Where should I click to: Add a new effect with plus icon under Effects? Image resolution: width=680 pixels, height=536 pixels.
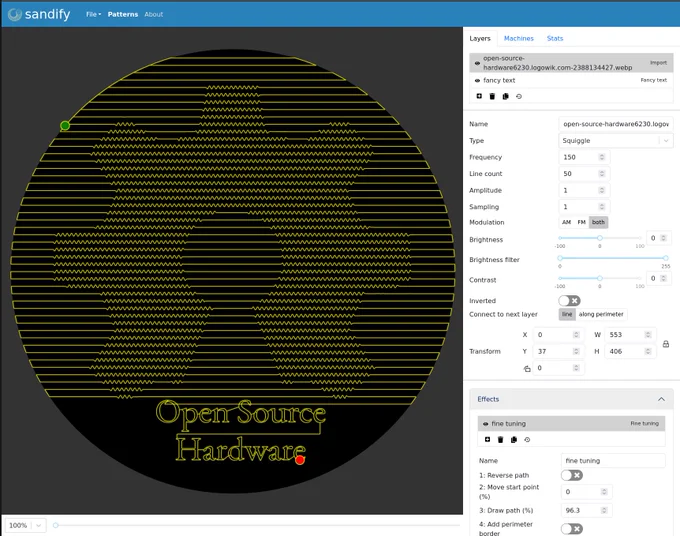coord(487,439)
